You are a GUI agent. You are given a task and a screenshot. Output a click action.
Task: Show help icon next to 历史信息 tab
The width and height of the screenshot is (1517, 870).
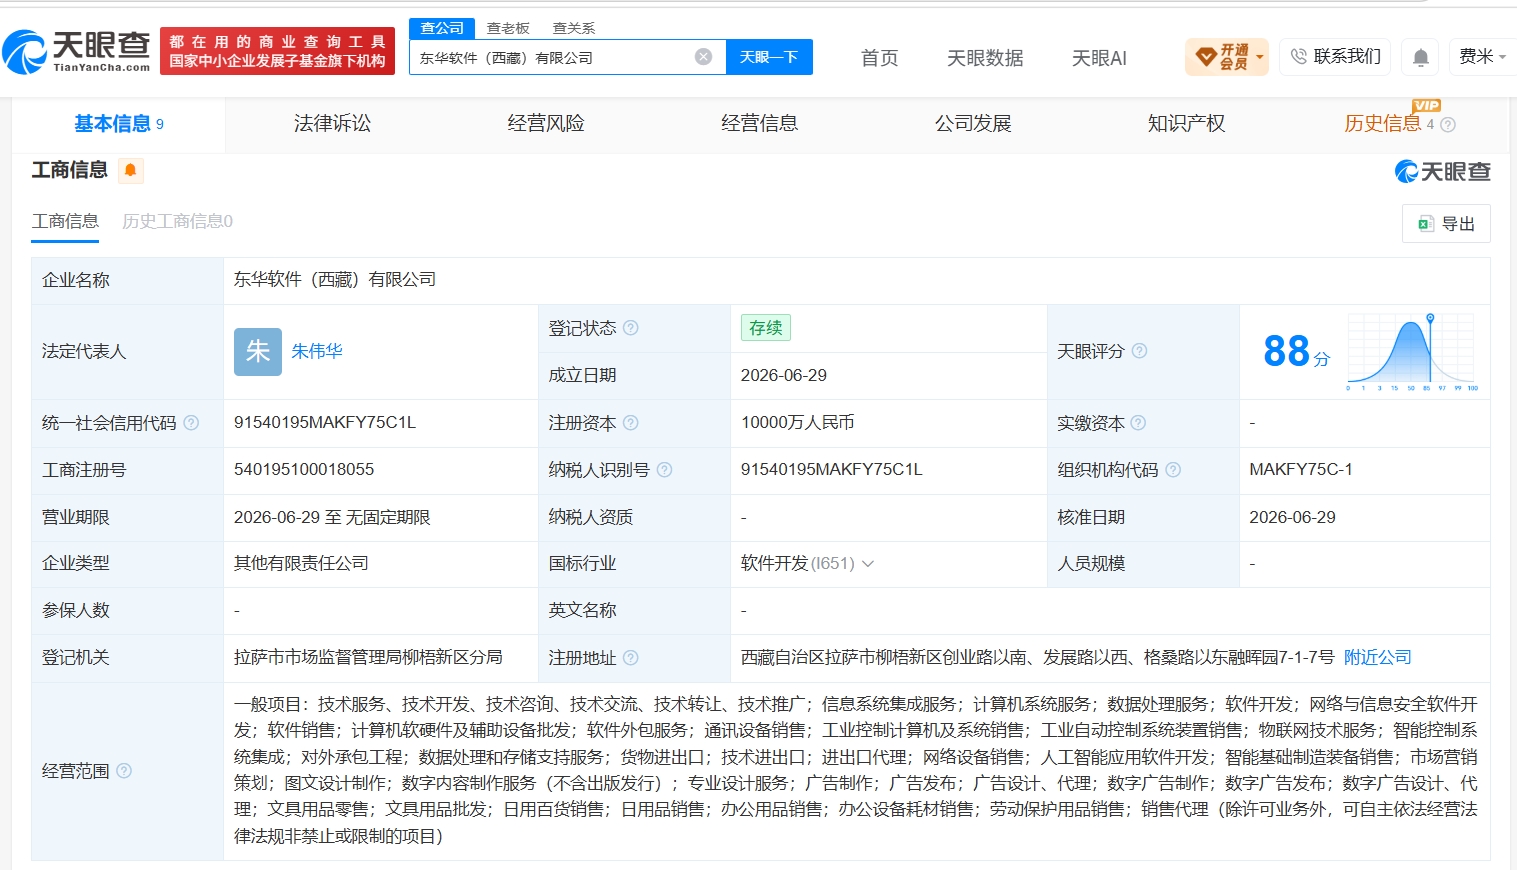[1448, 125]
